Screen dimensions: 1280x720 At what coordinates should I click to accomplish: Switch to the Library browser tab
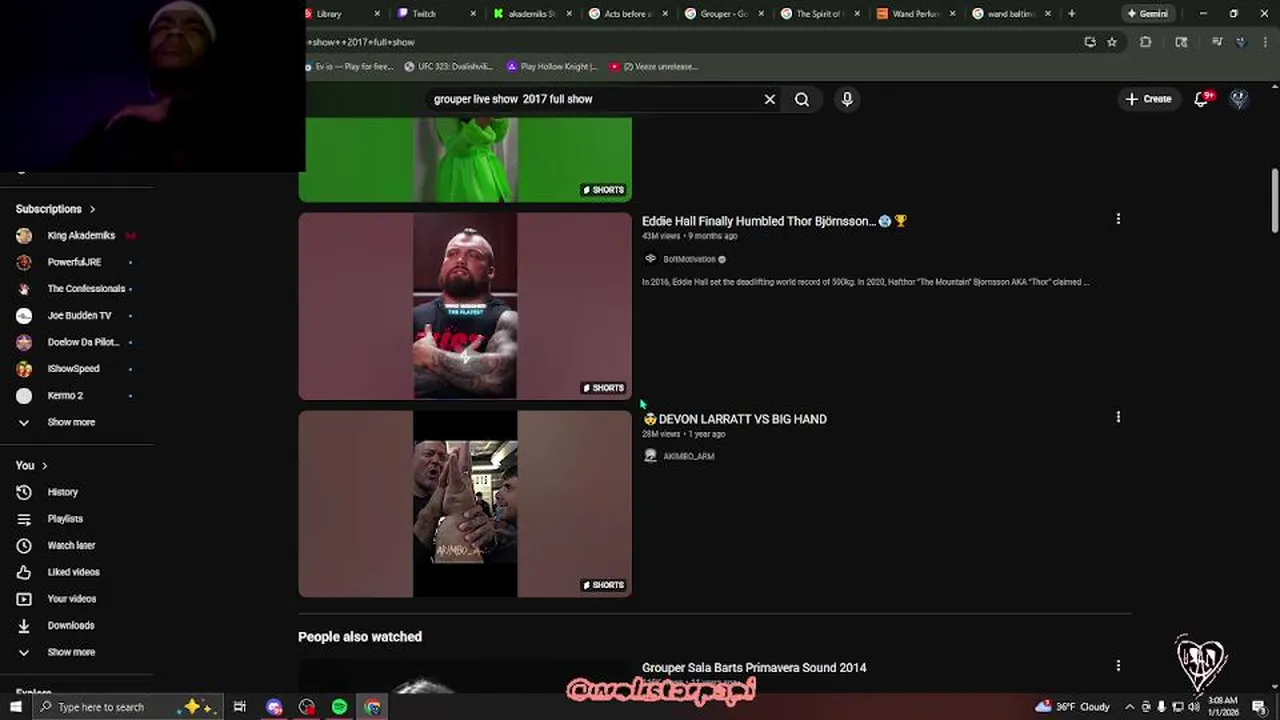[335, 14]
